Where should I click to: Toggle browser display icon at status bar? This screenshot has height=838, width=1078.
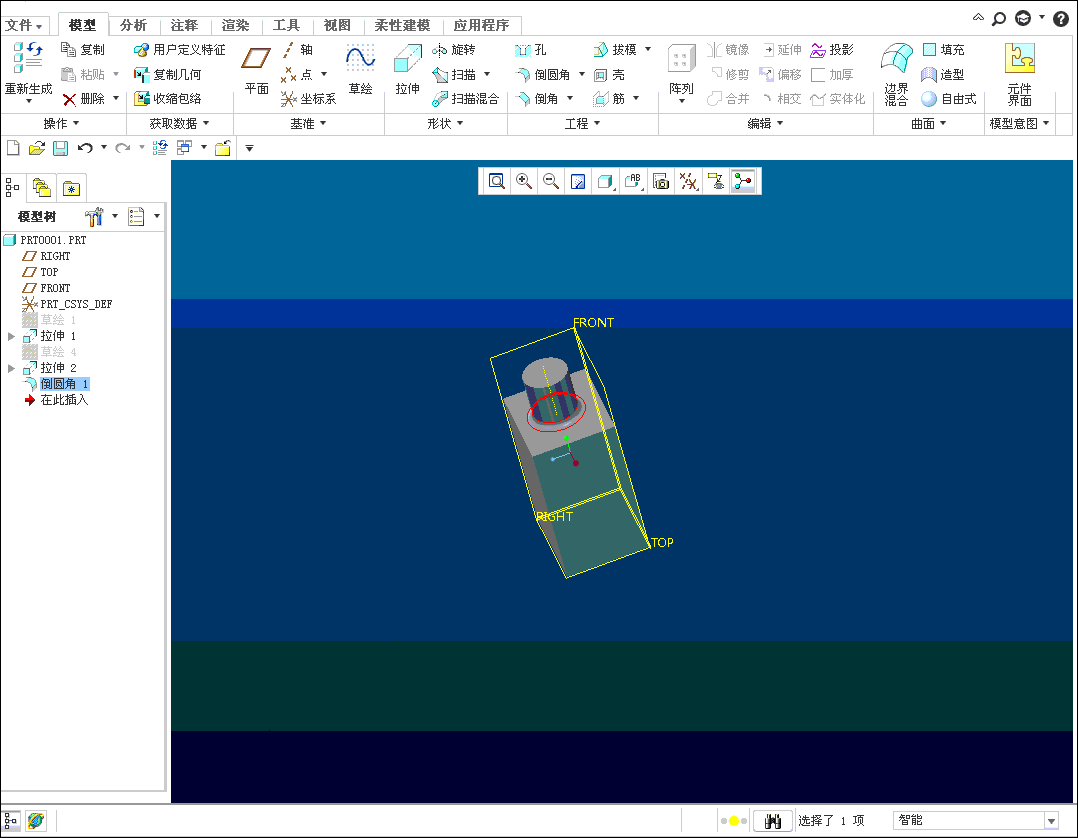click(x=36, y=821)
